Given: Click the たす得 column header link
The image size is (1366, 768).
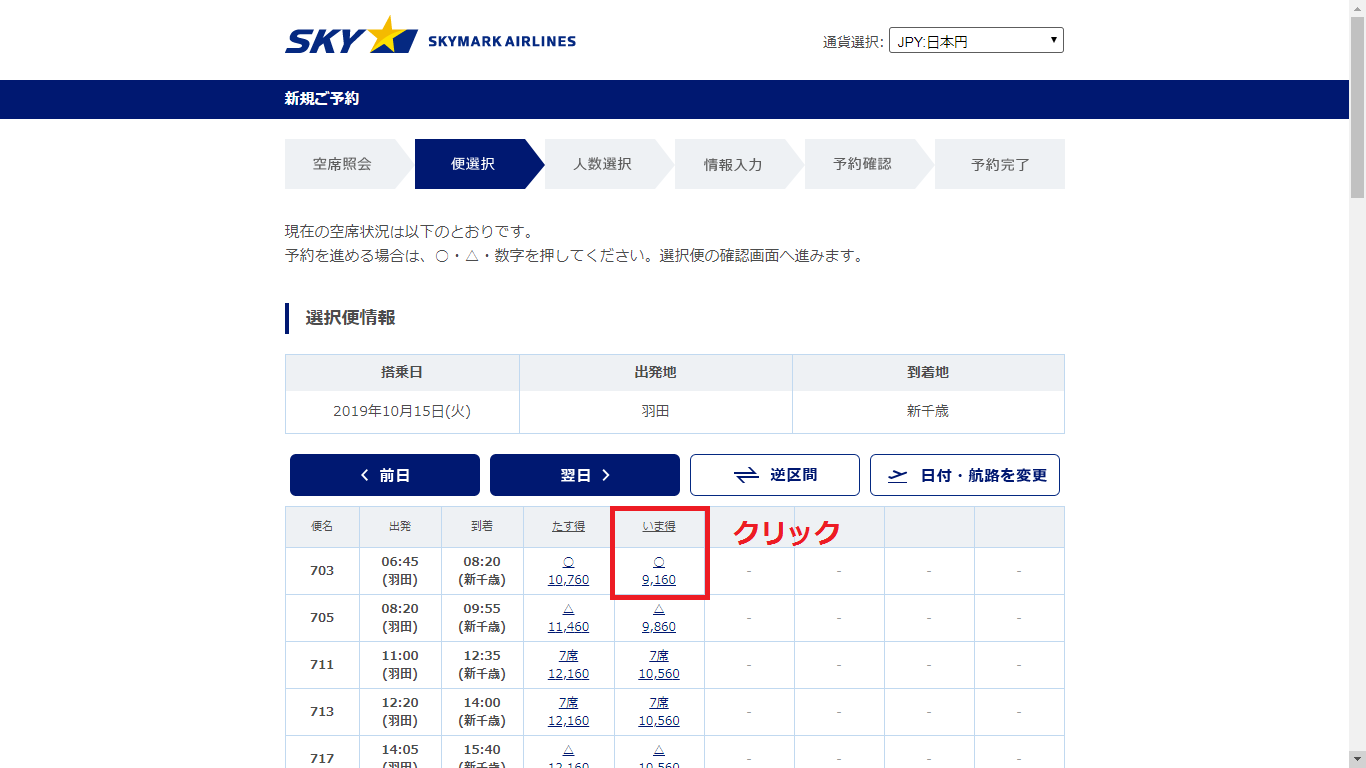Looking at the screenshot, I should 568,526.
